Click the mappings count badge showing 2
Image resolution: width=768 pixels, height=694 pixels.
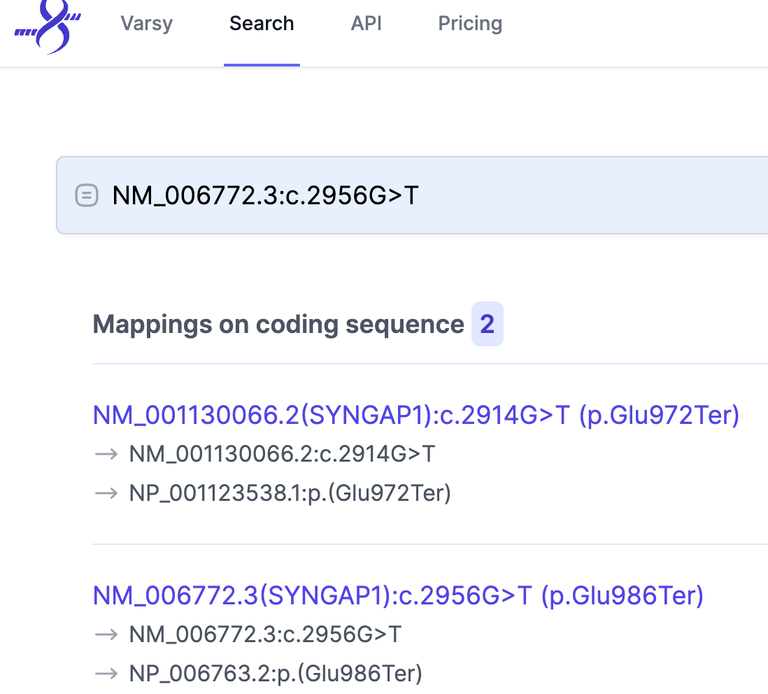(x=487, y=324)
